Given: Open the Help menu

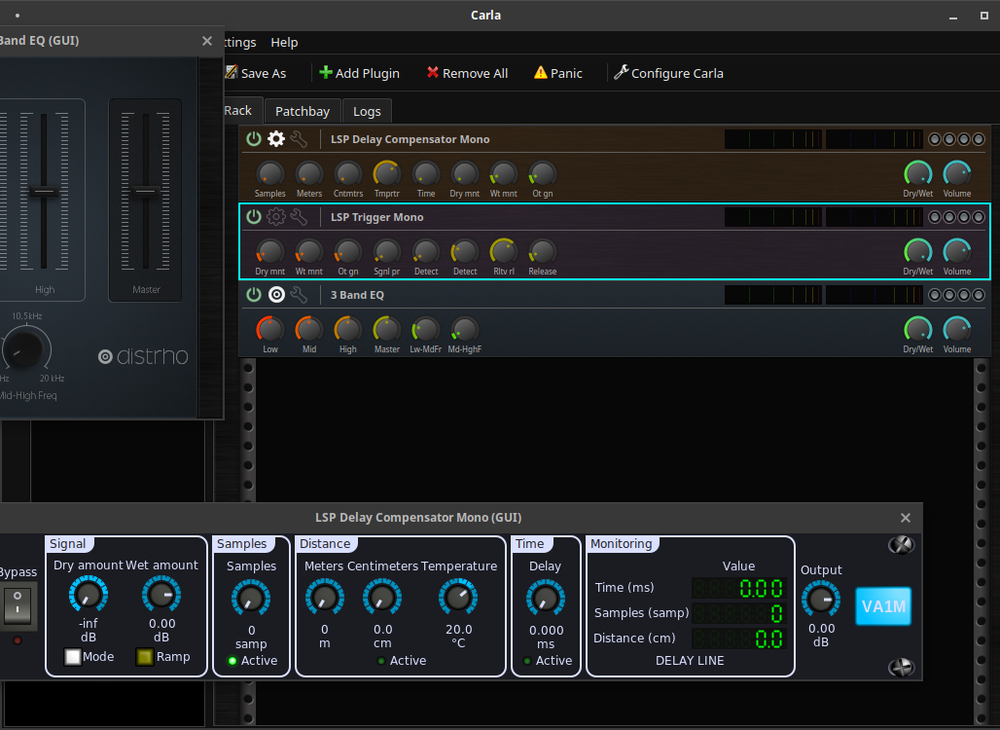Looking at the screenshot, I should click(x=284, y=42).
